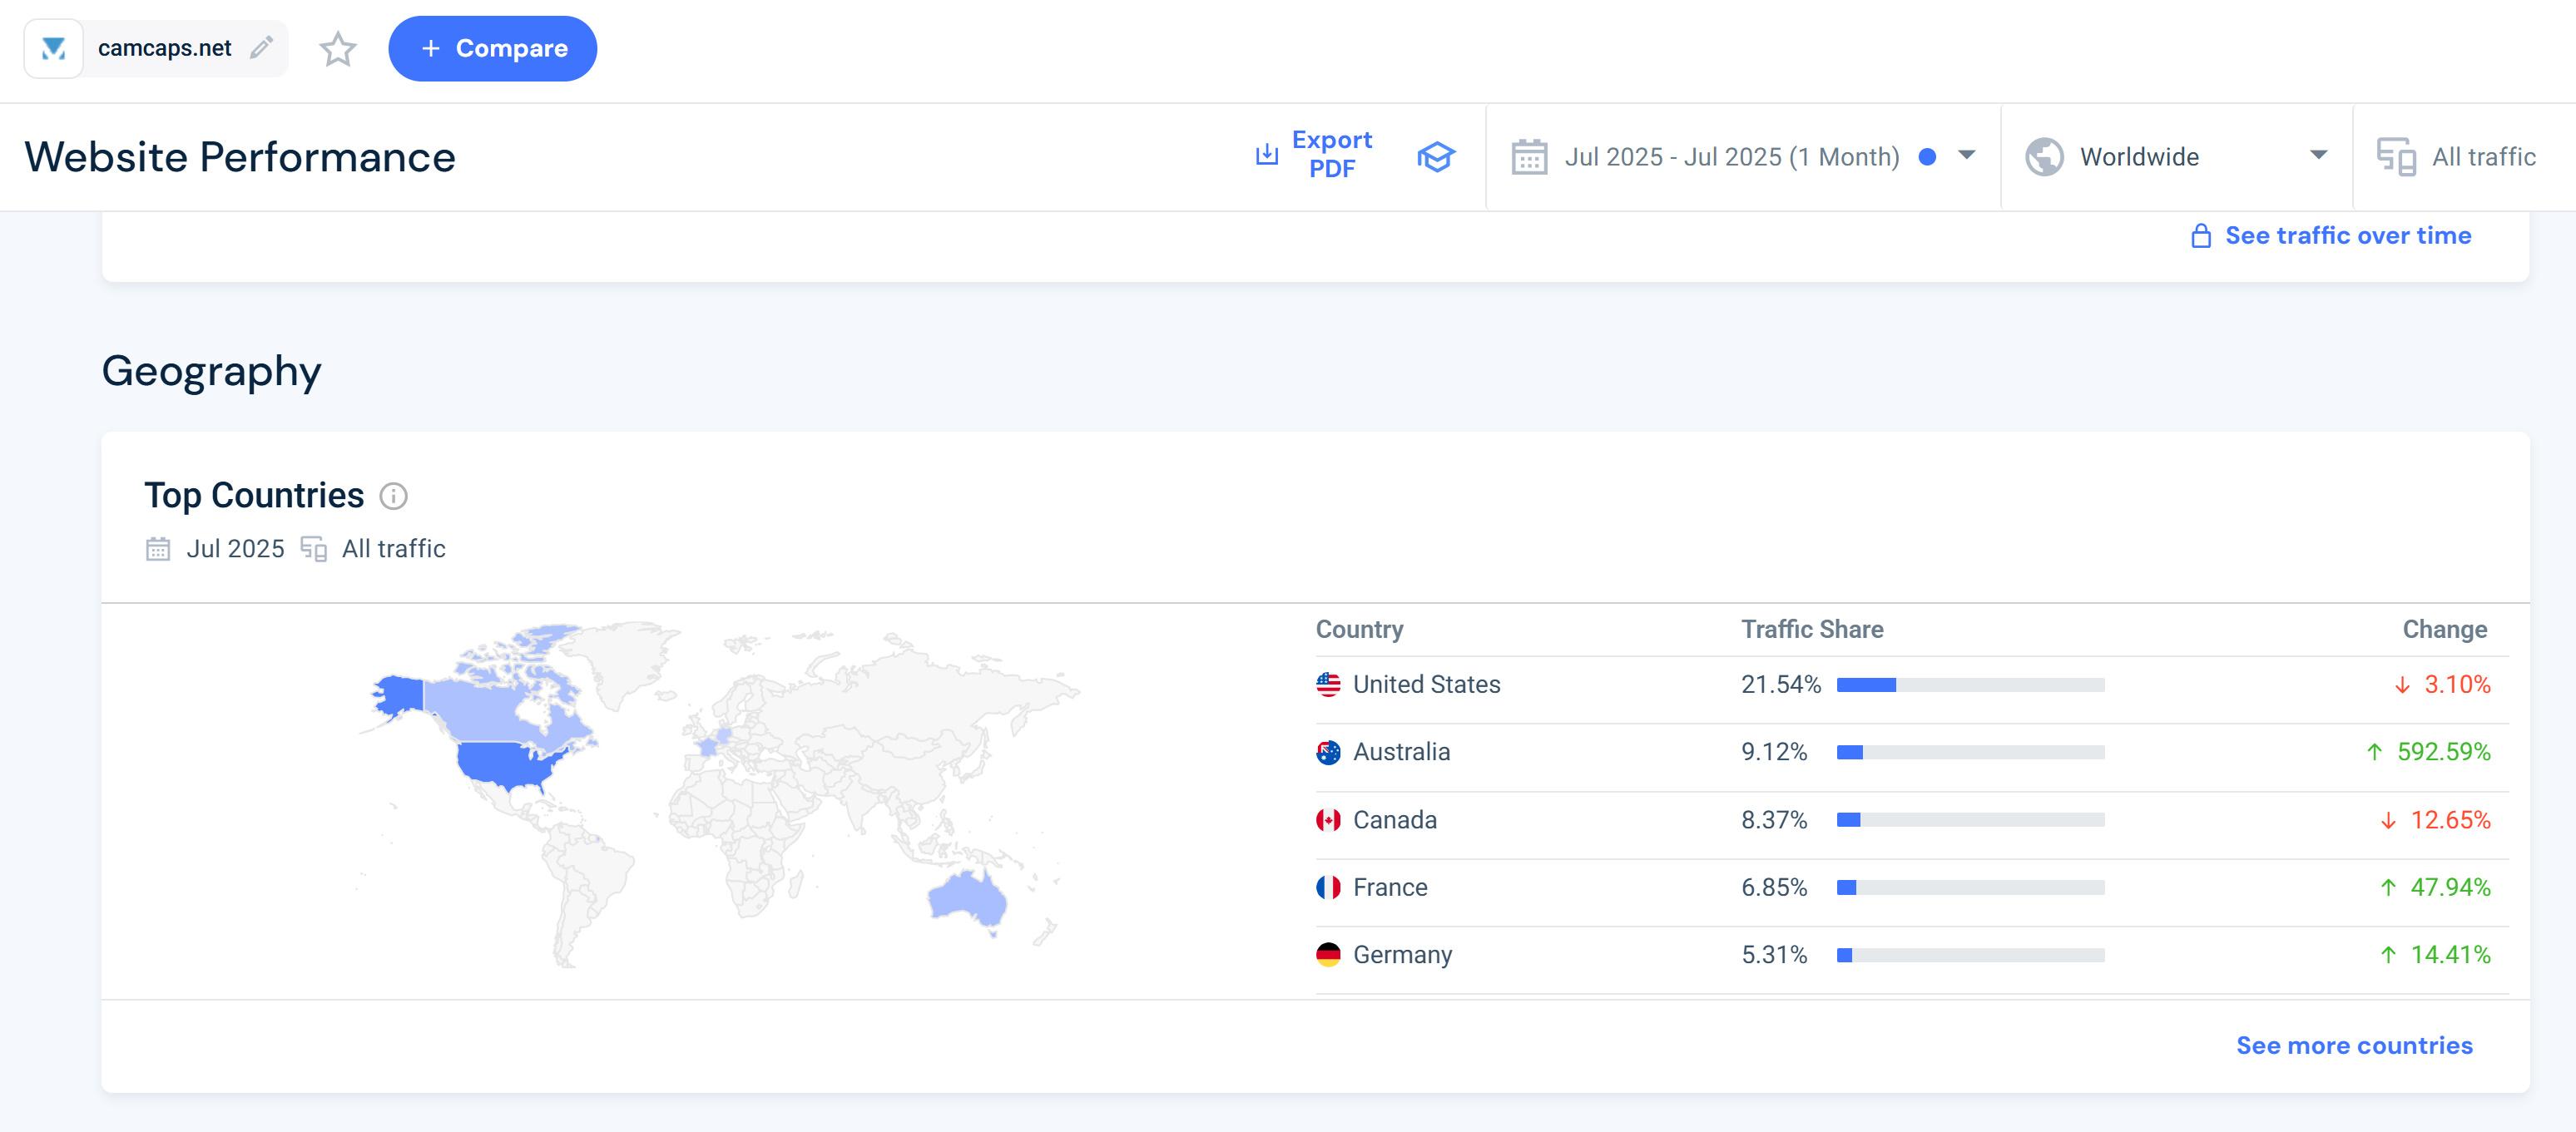The height and width of the screenshot is (1132, 2576).
Task: Expand the Worldwide country dropdown
Action: pyautogui.click(x=2318, y=155)
